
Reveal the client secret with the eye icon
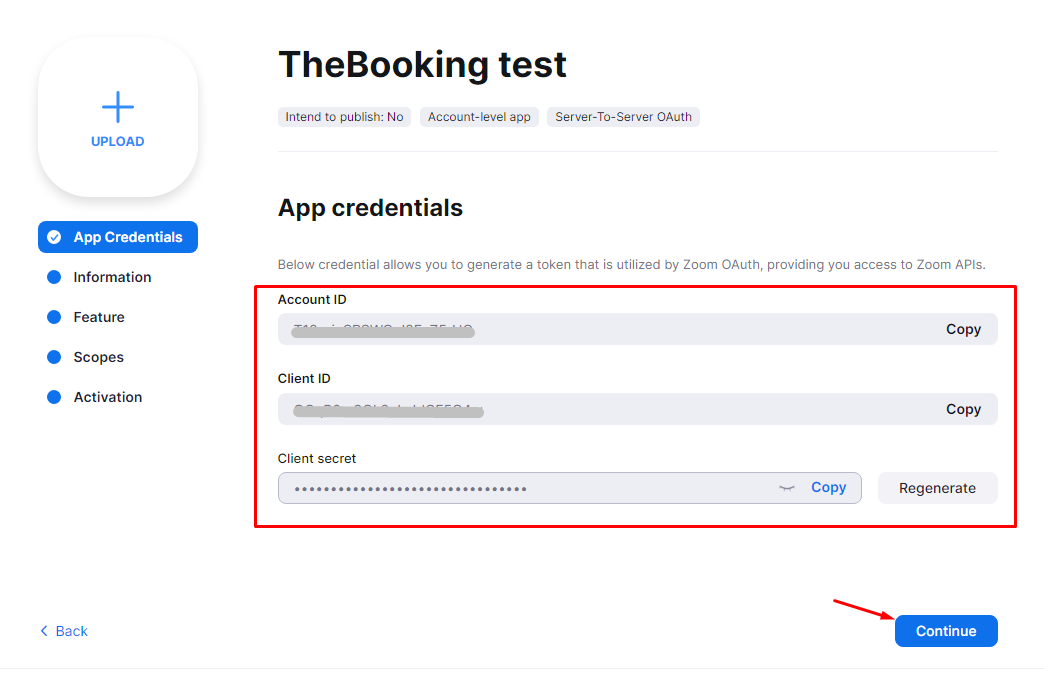[x=787, y=488]
